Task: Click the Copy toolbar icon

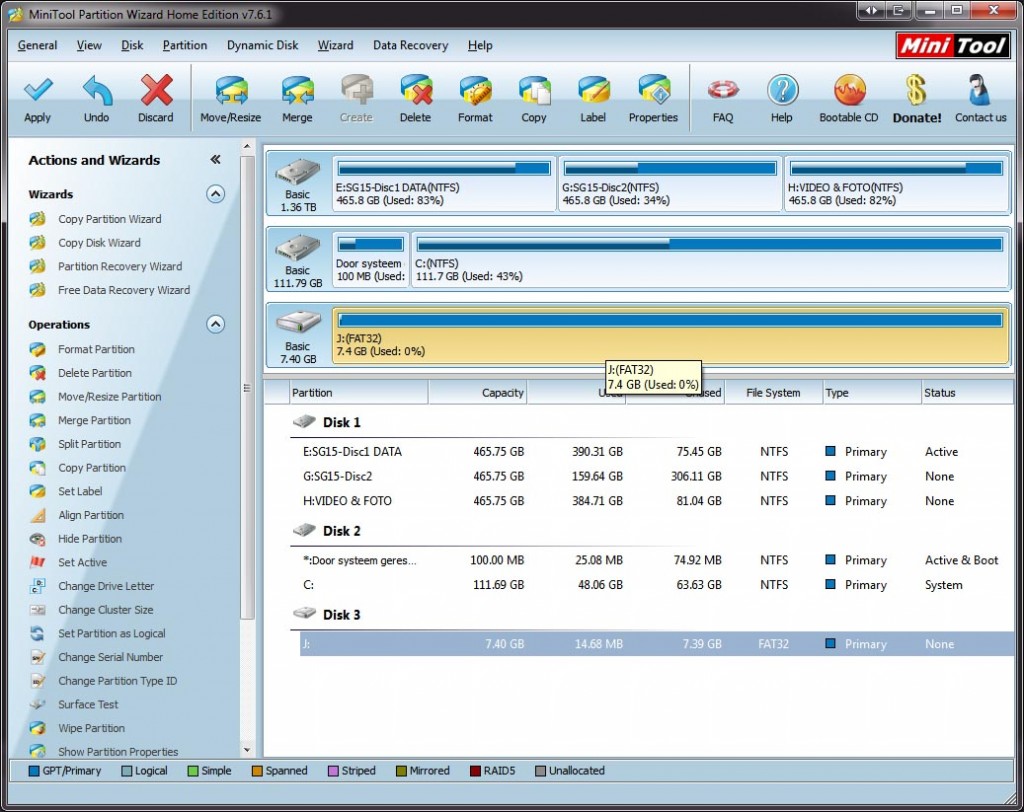Action: 534,90
